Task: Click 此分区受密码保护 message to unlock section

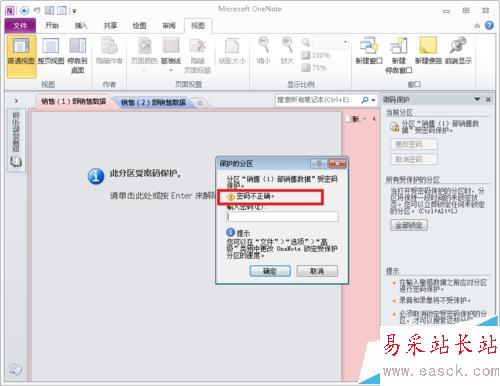Action: (146, 173)
